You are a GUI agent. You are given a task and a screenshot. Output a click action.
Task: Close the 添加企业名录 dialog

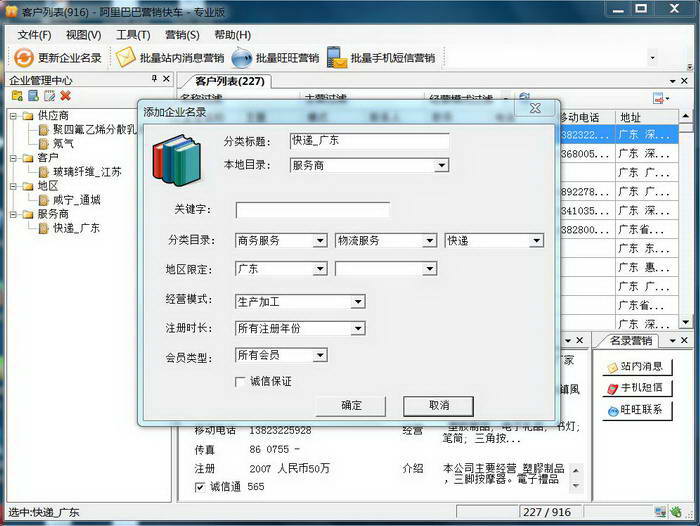535,108
